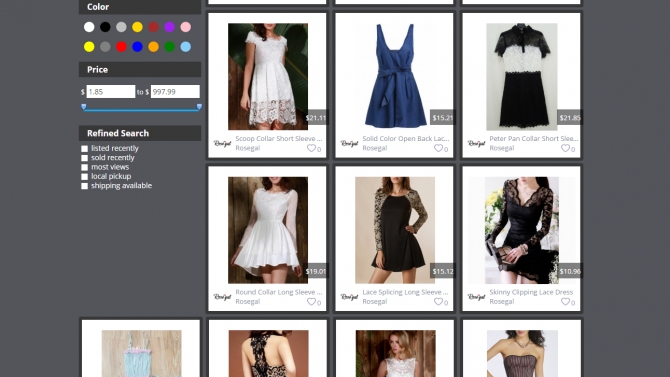
Task: Open the strapless corset dress thumbnail
Action: (x=522, y=353)
